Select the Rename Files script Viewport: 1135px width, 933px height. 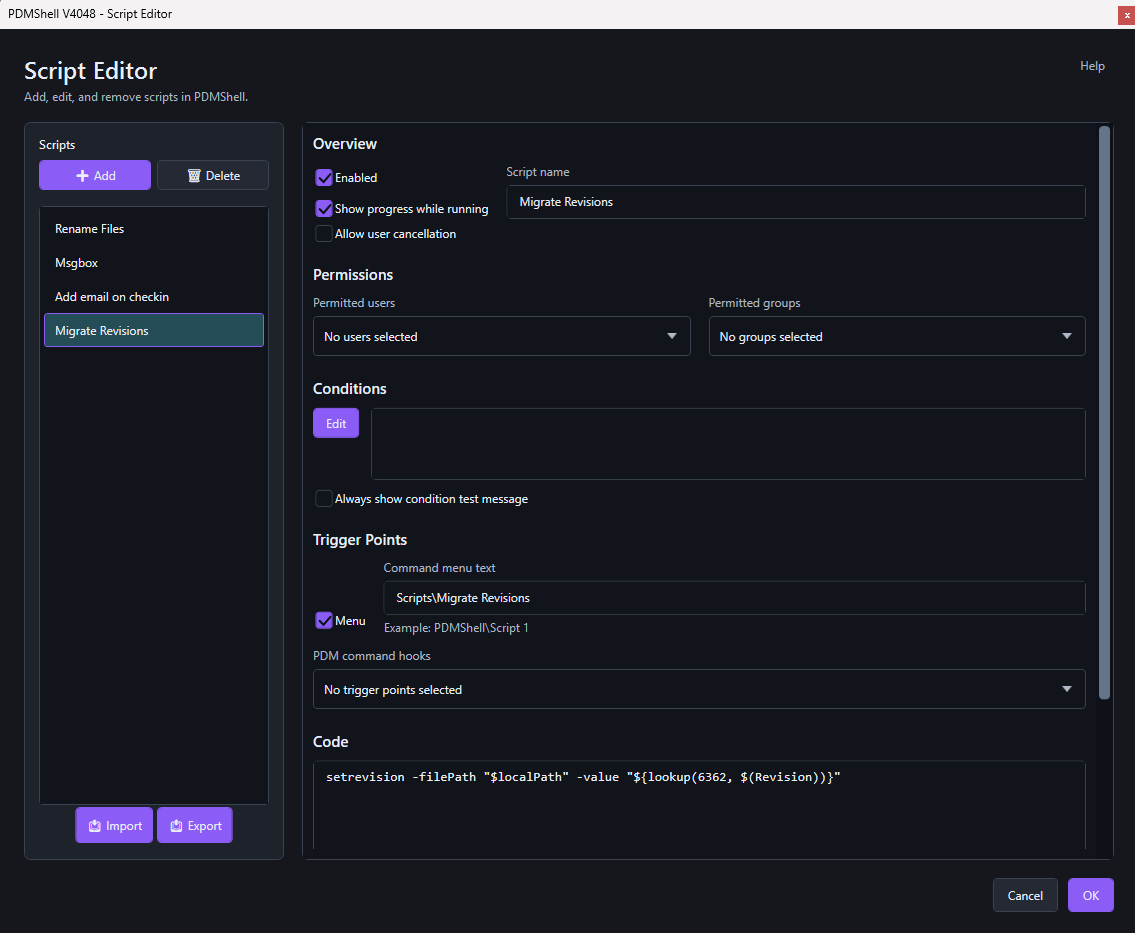click(x=153, y=229)
